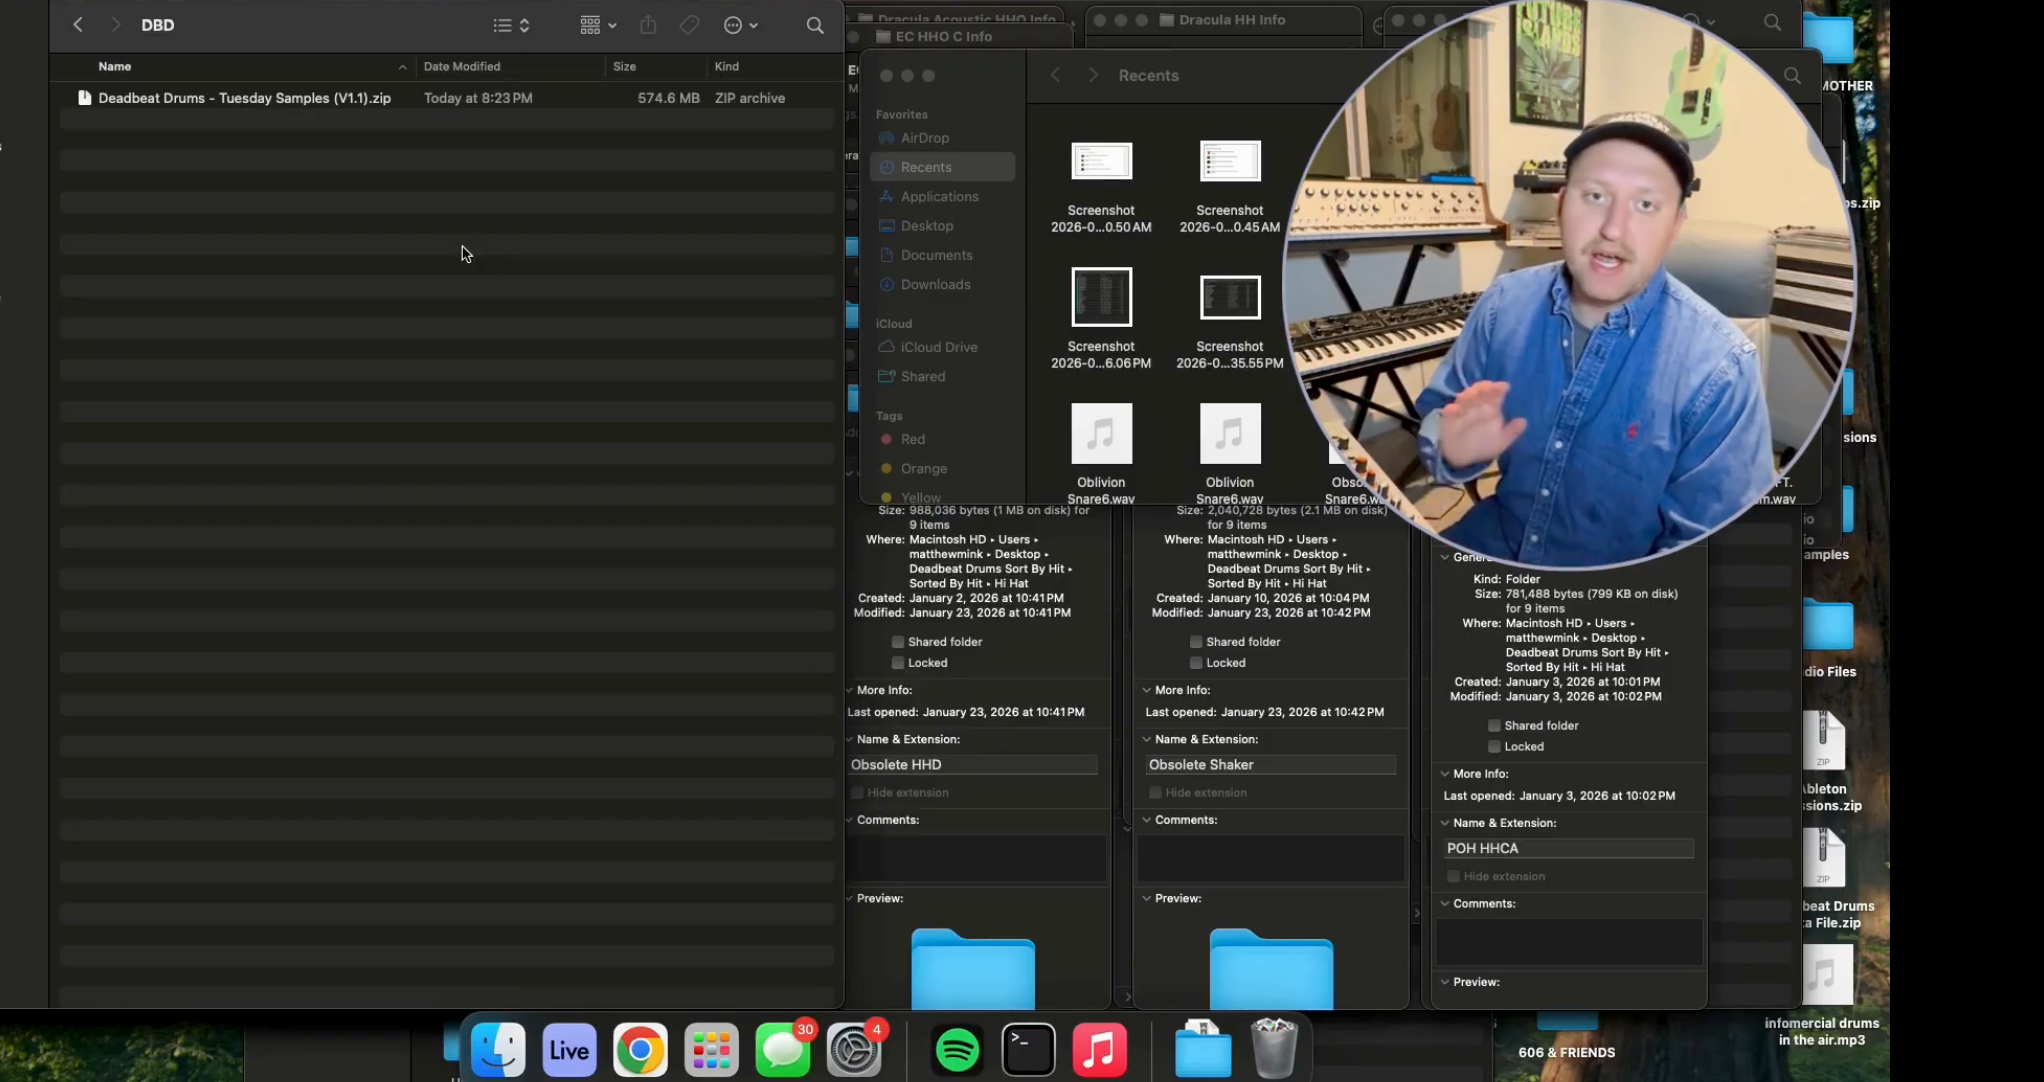2044x1082 pixels.
Task: Select Downloads in Finder sidebar
Action: pyautogui.click(x=934, y=285)
